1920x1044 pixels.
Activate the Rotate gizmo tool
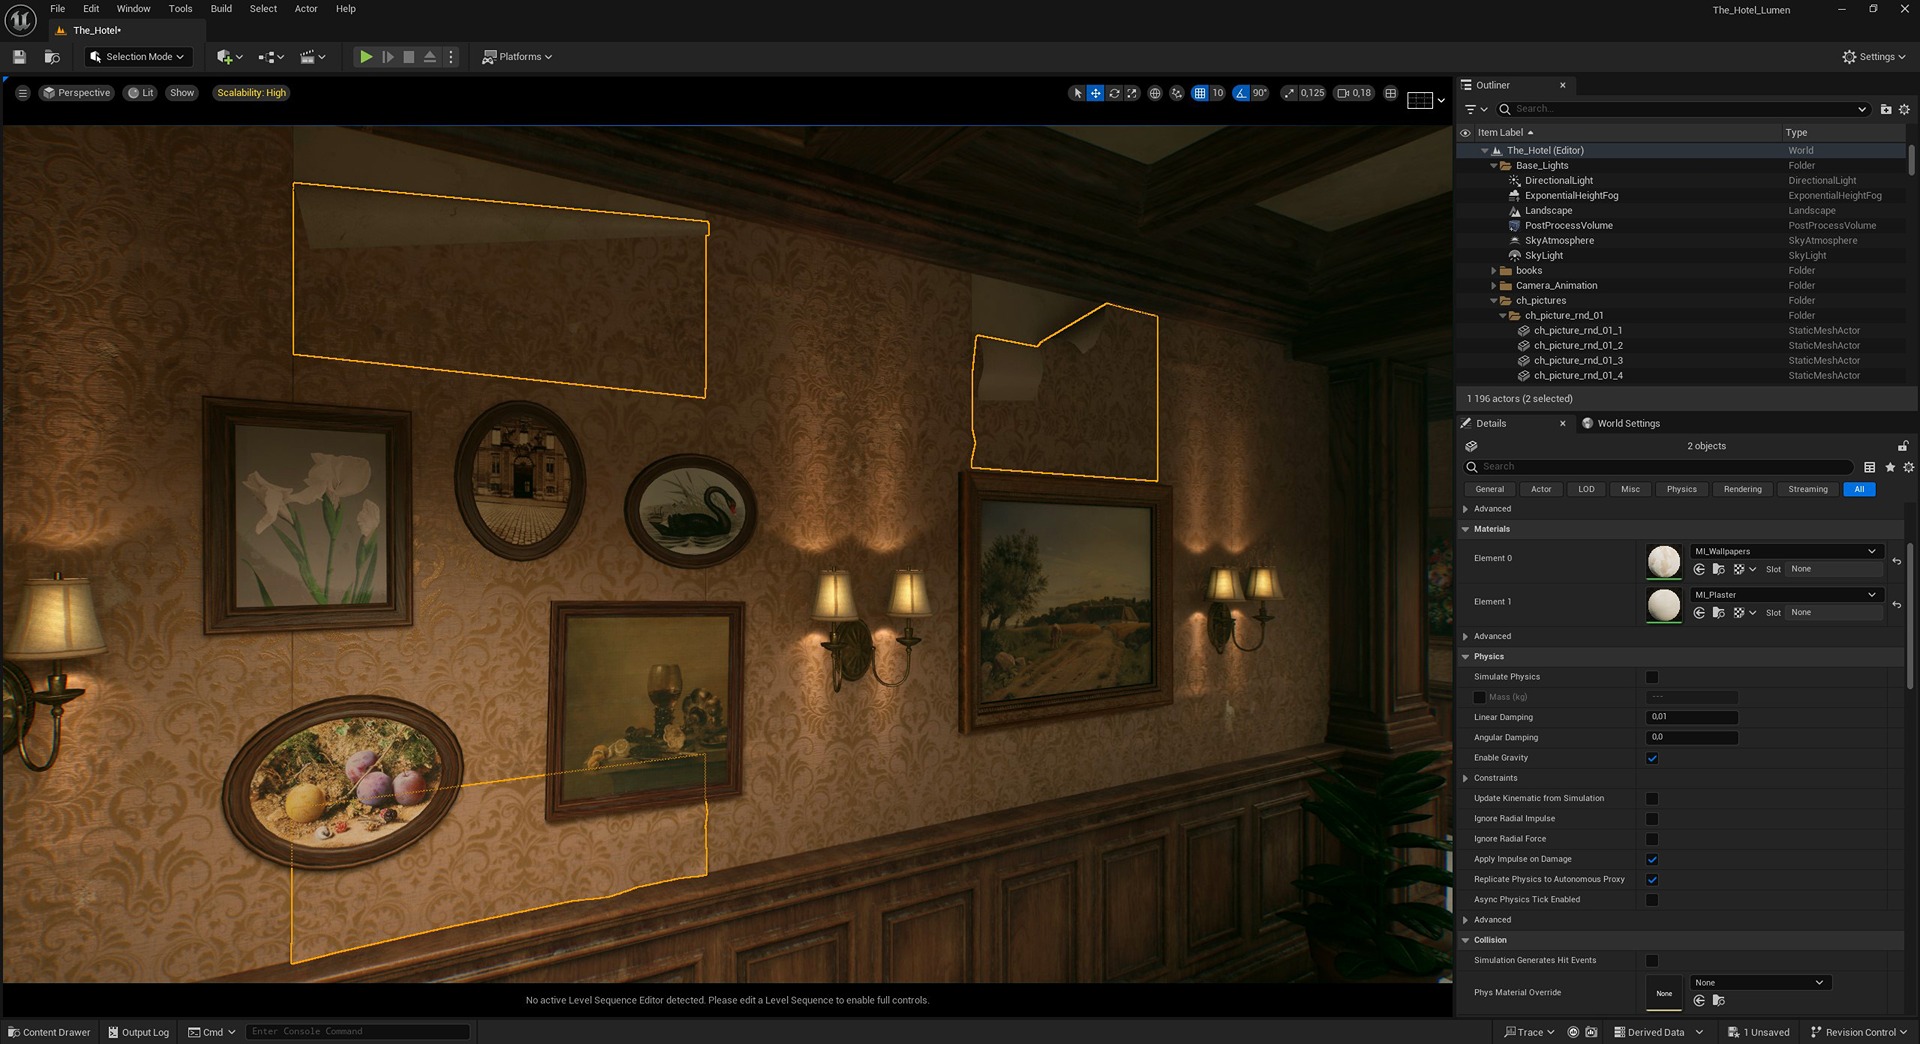pyautogui.click(x=1114, y=93)
